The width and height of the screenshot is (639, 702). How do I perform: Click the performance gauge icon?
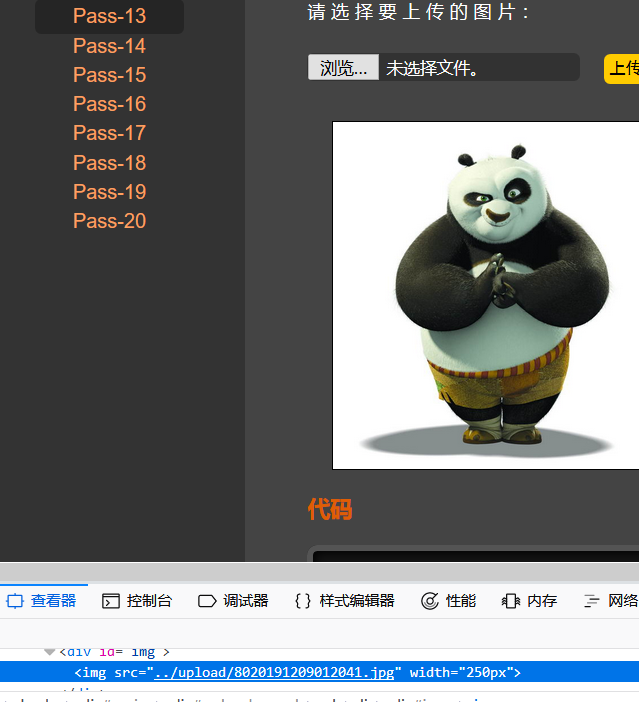pos(430,601)
